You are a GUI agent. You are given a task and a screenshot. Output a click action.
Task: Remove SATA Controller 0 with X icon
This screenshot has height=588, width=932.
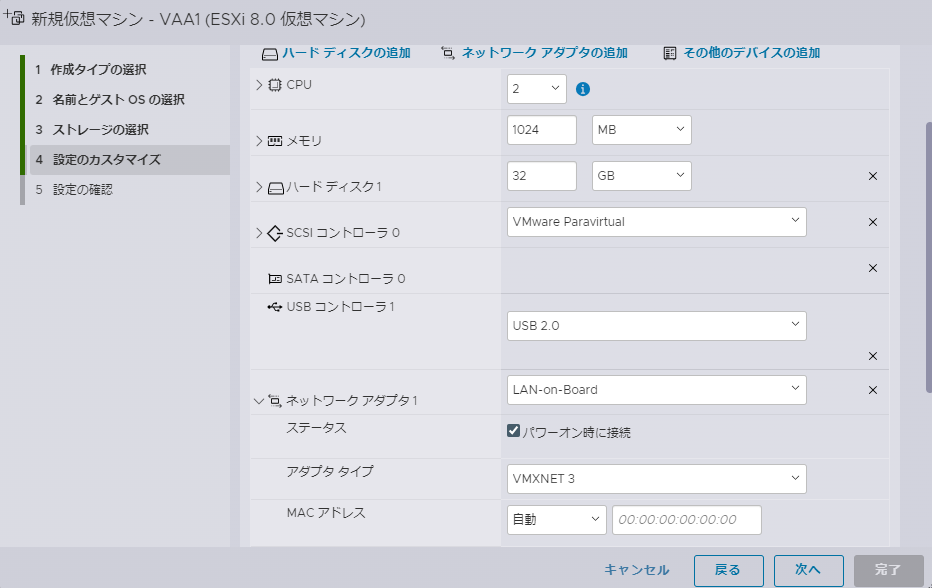tap(872, 268)
